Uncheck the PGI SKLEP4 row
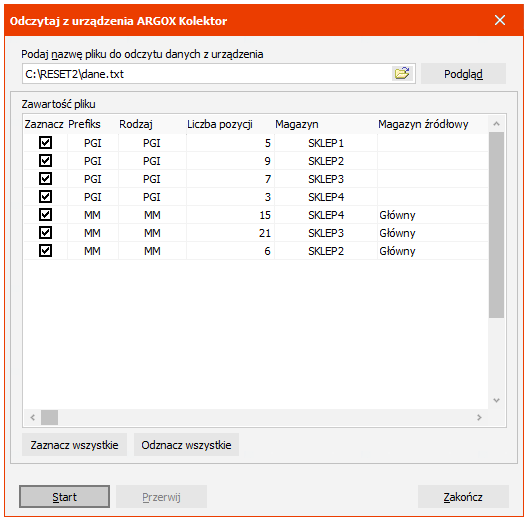This screenshot has width=528, height=521. pyautogui.click(x=45, y=197)
